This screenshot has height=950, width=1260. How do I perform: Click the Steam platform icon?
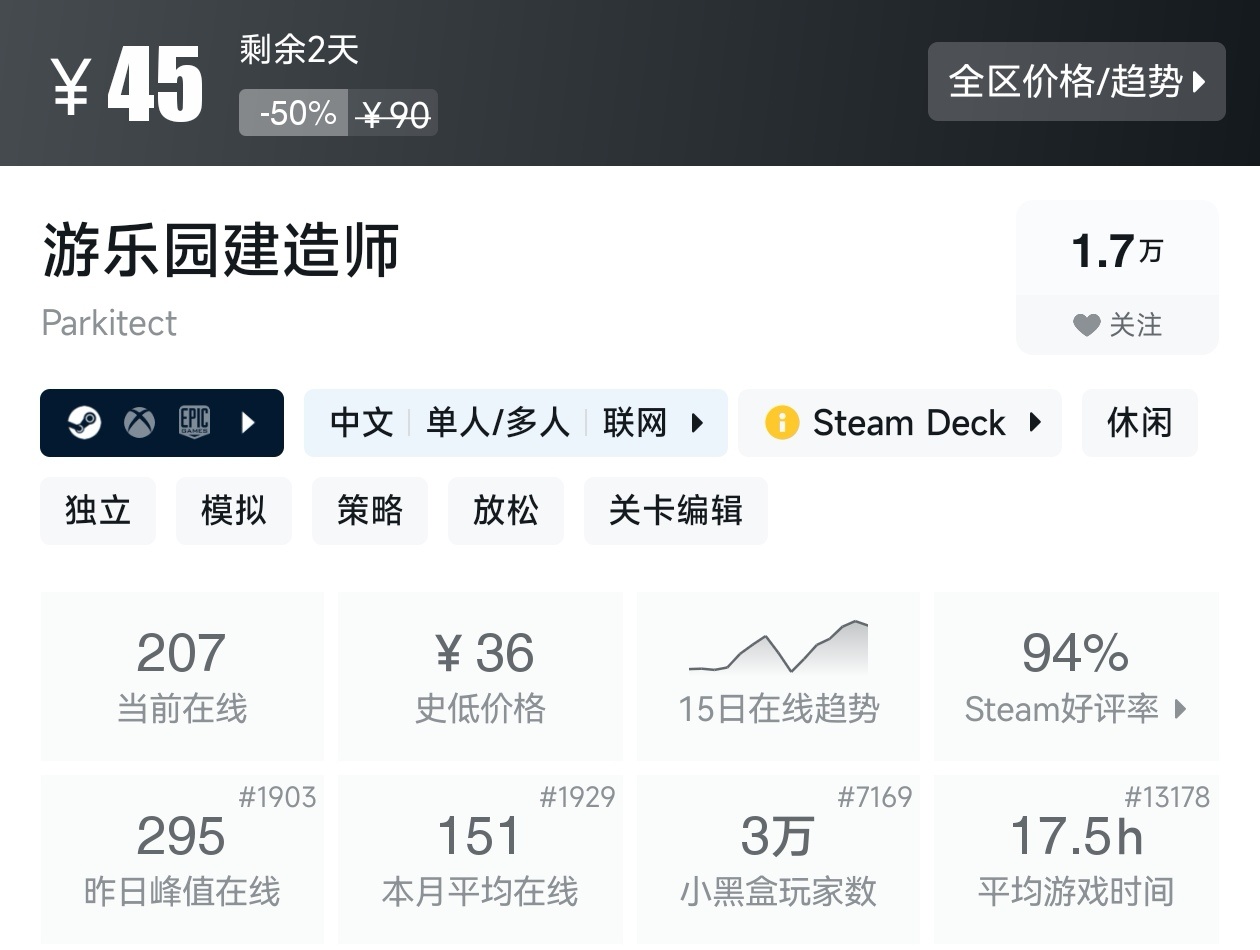pyautogui.click(x=84, y=423)
